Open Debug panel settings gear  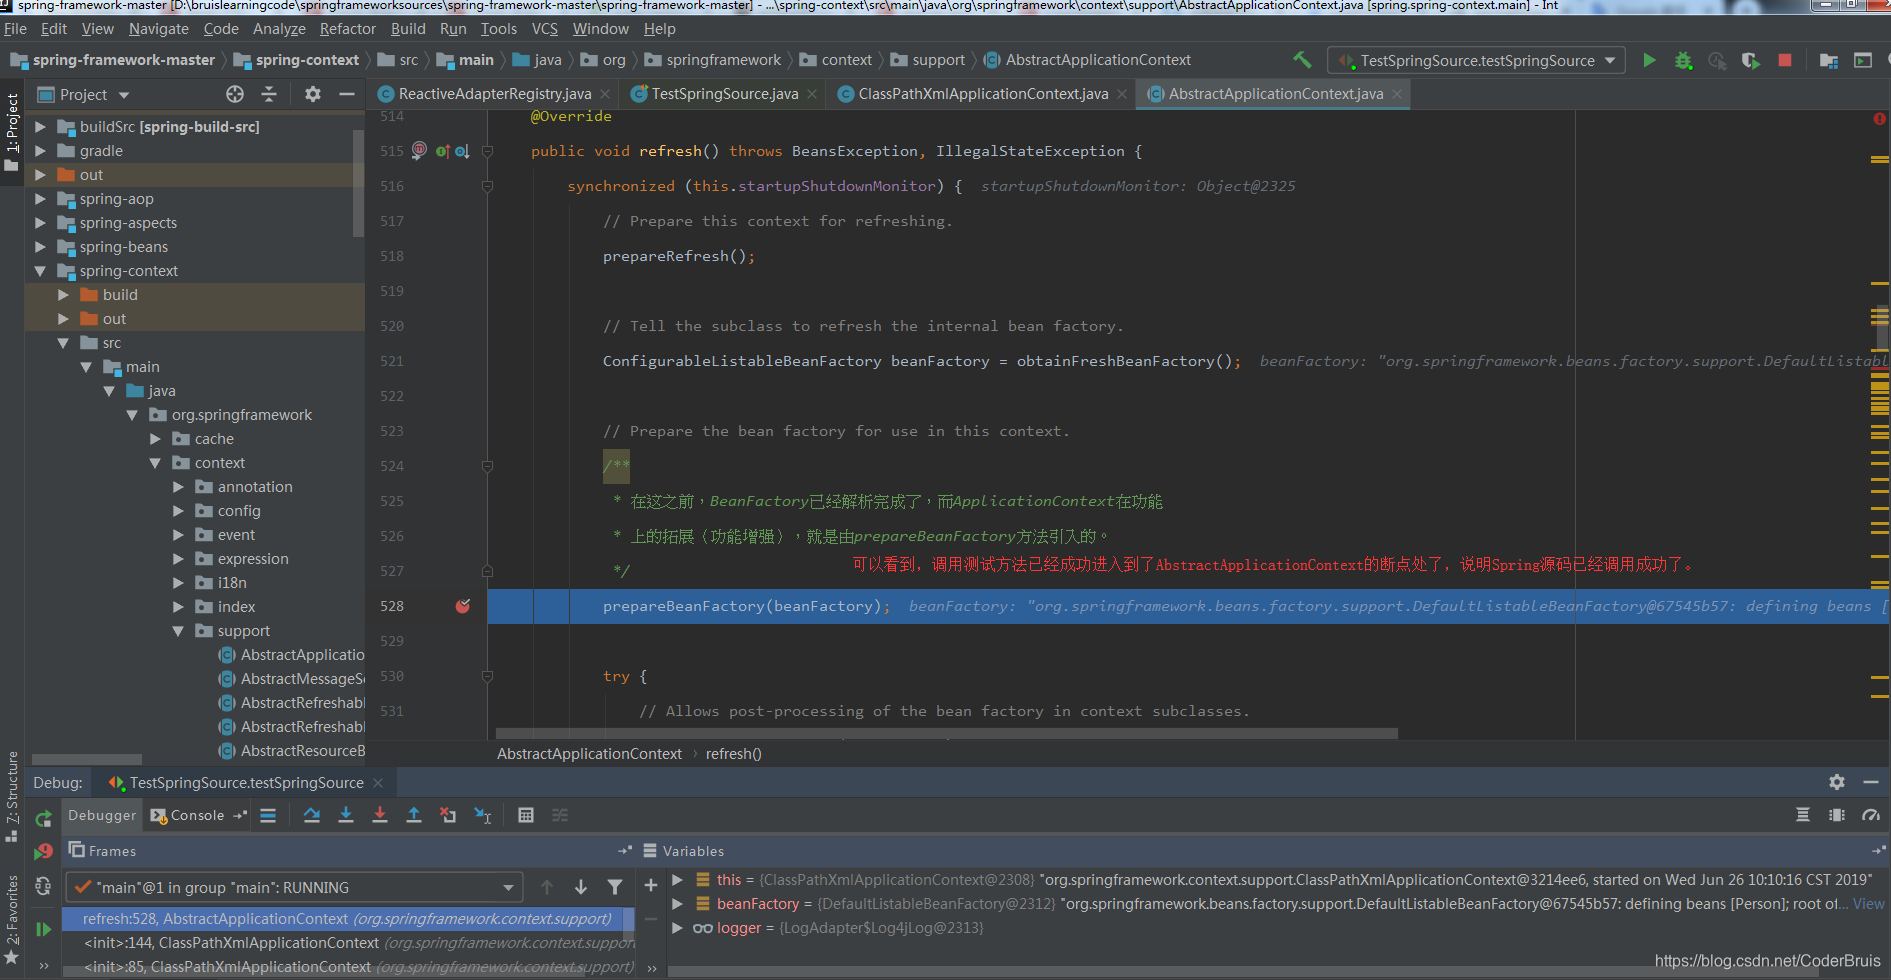pyautogui.click(x=1837, y=782)
